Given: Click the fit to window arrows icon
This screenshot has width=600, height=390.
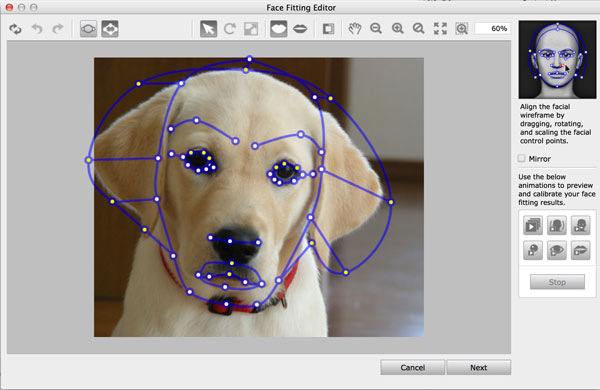Looking at the screenshot, I should pos(440,29).
